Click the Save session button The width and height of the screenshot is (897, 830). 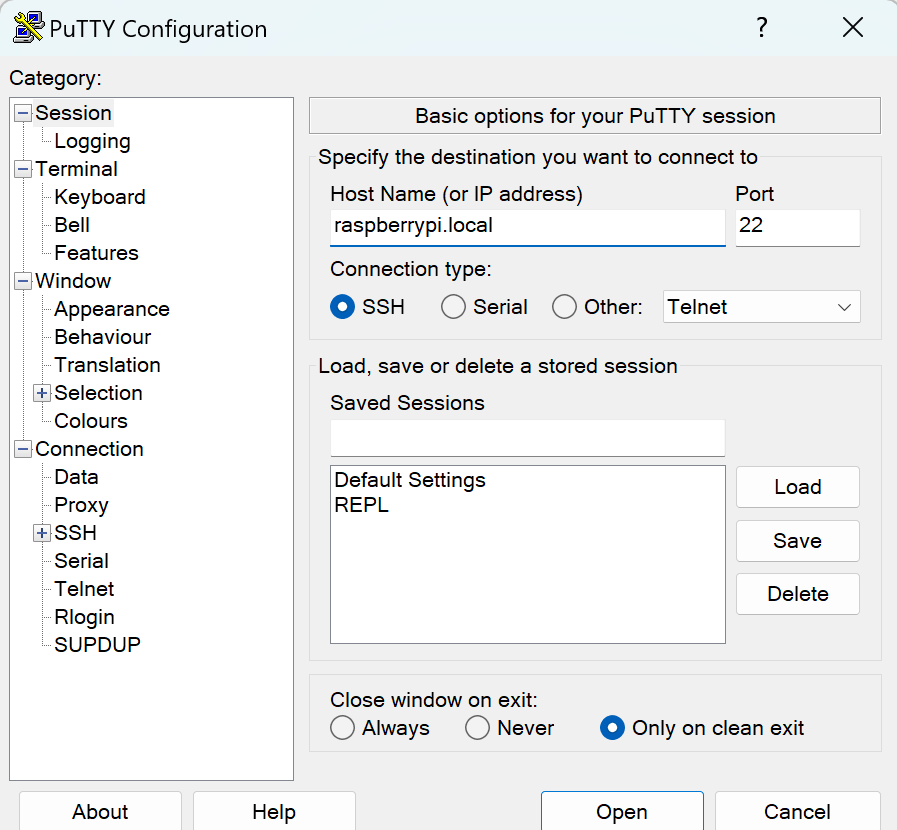(797, 541)
